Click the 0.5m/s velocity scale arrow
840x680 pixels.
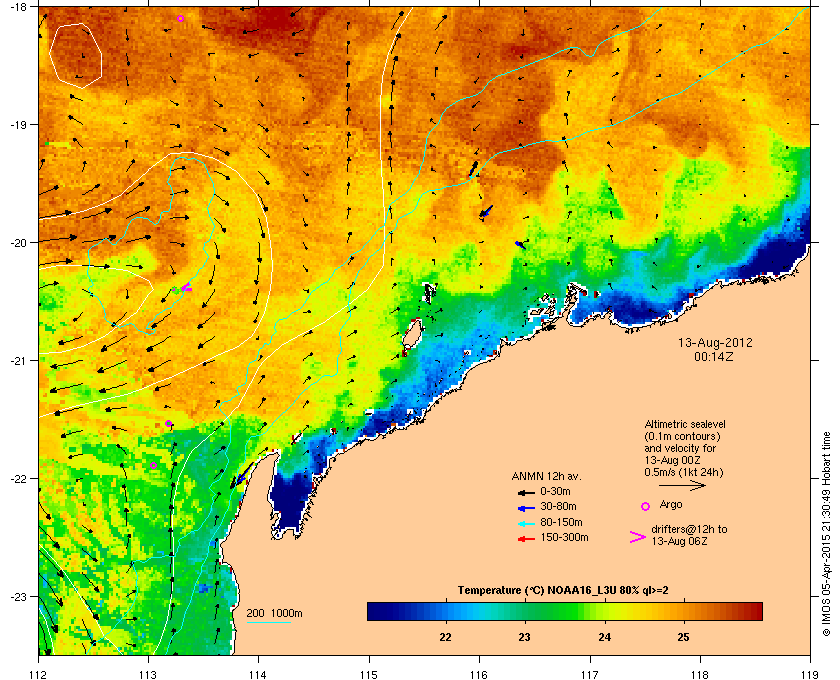682,486
